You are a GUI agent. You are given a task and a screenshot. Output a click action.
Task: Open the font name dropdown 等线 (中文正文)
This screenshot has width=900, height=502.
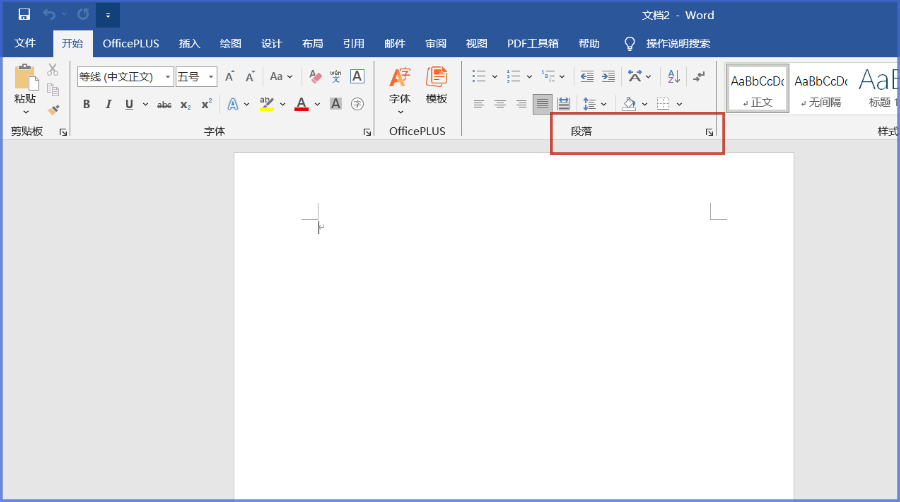click(x=168, y=77)
